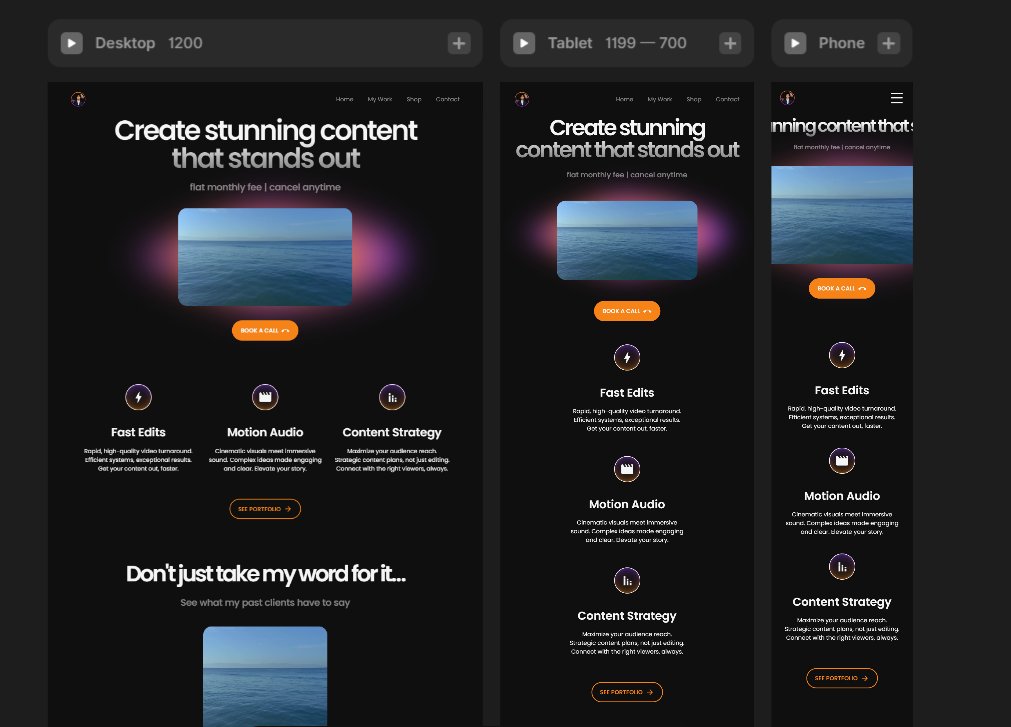Select 'See what my past clients' subtitle
The image size is (1011, 727).
tap(265, 603)
